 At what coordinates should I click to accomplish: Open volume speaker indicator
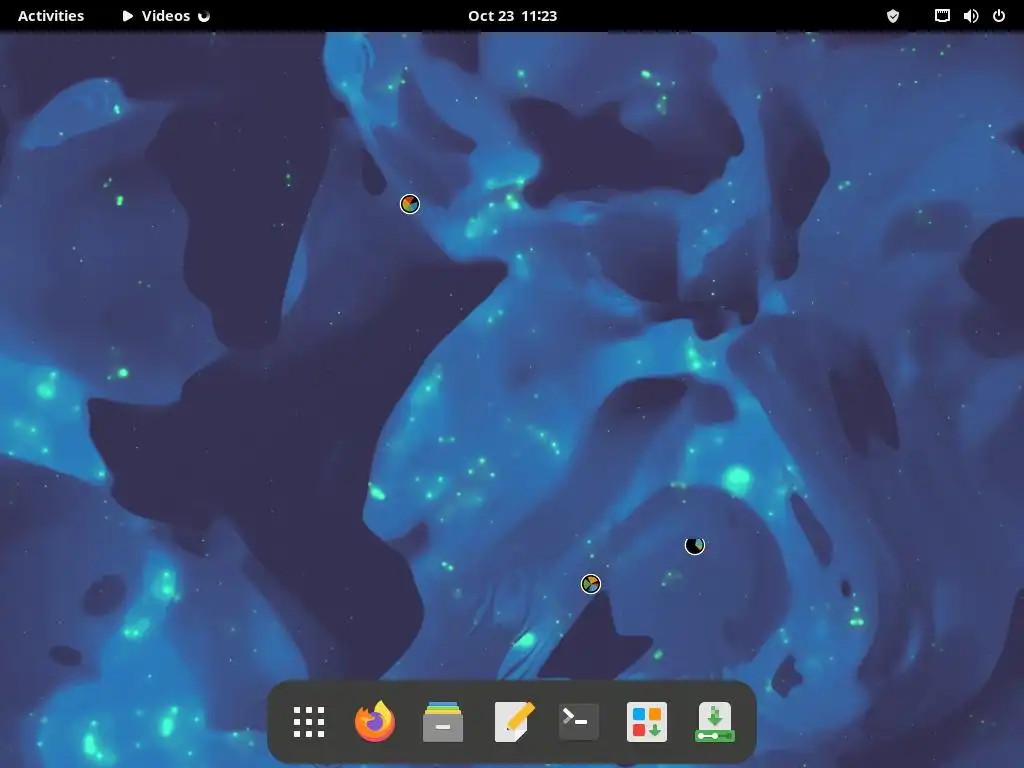(971, 16)
